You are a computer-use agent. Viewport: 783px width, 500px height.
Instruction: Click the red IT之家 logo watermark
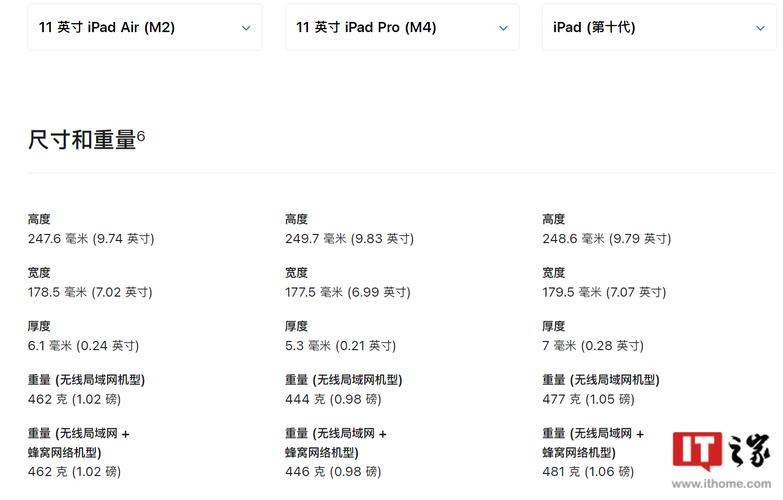[696, 452]
